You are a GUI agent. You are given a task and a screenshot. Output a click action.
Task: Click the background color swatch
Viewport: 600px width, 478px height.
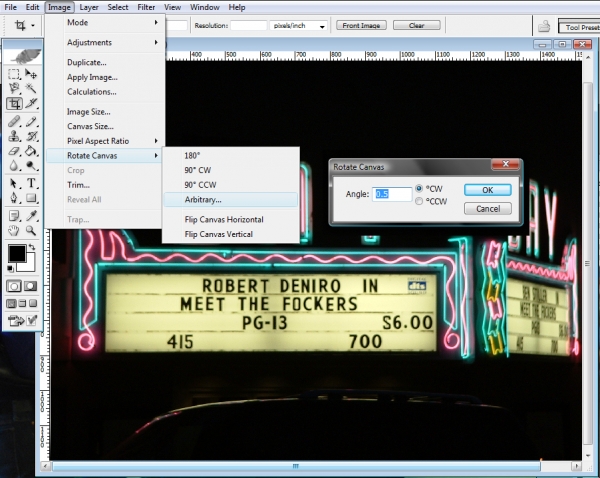click(x=30, y=266)
